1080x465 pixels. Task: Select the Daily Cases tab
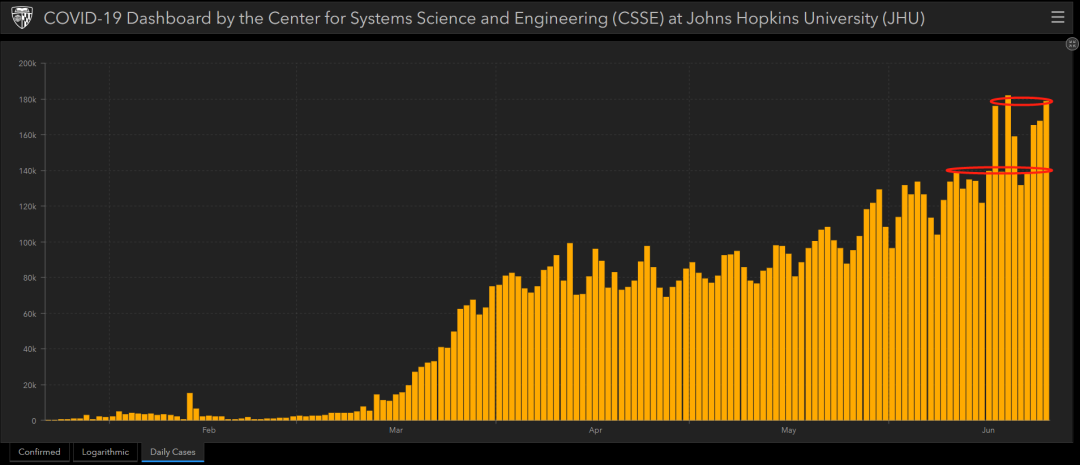tap(173, 452)
